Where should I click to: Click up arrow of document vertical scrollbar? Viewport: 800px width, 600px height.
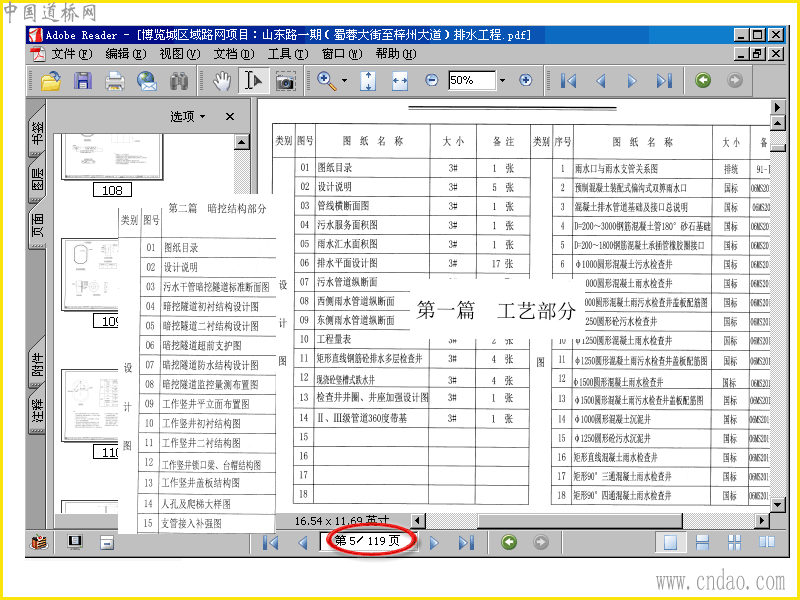pos(777,123)
